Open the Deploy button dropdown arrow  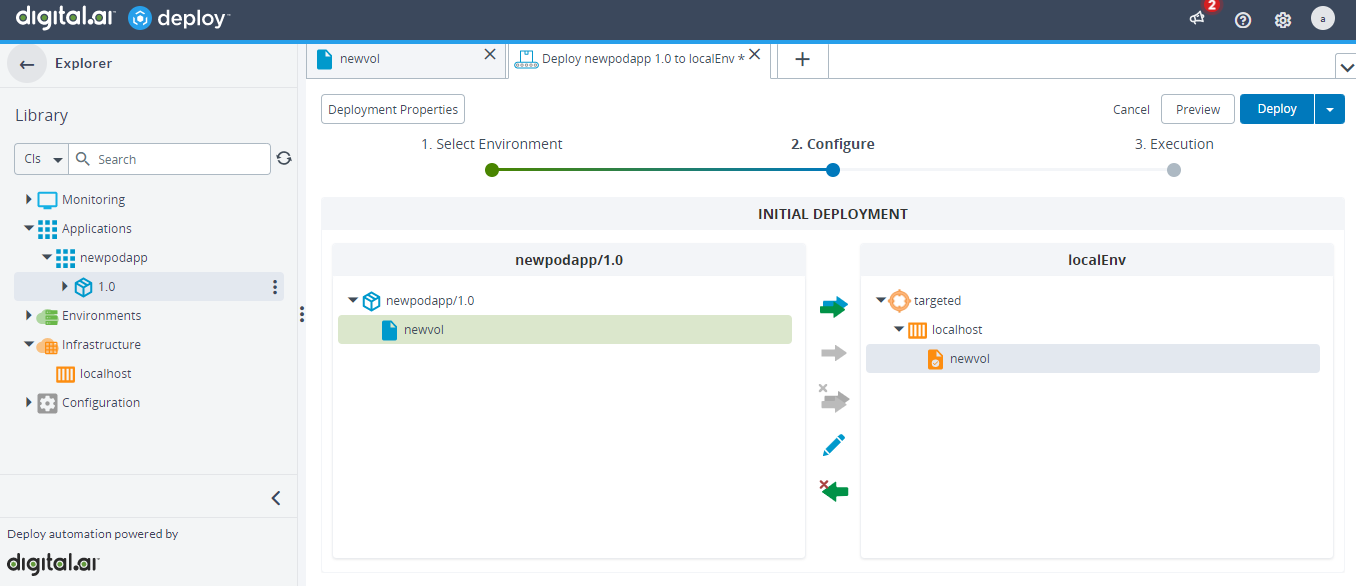1330,109
